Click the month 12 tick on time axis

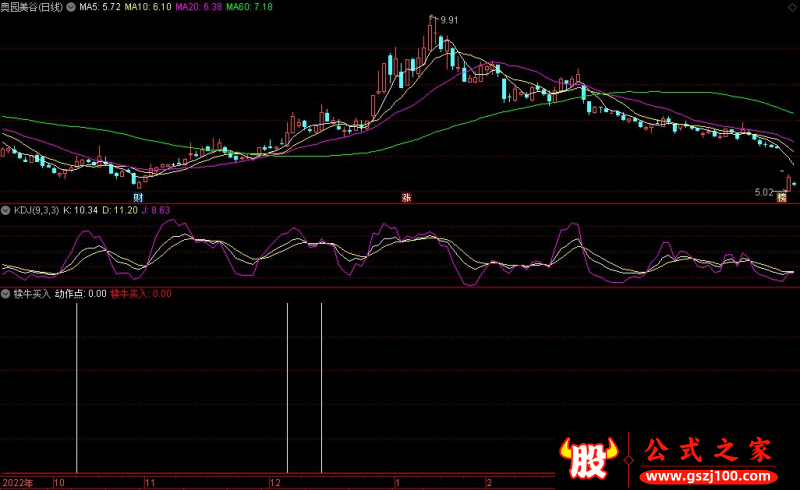pos(274,482)
